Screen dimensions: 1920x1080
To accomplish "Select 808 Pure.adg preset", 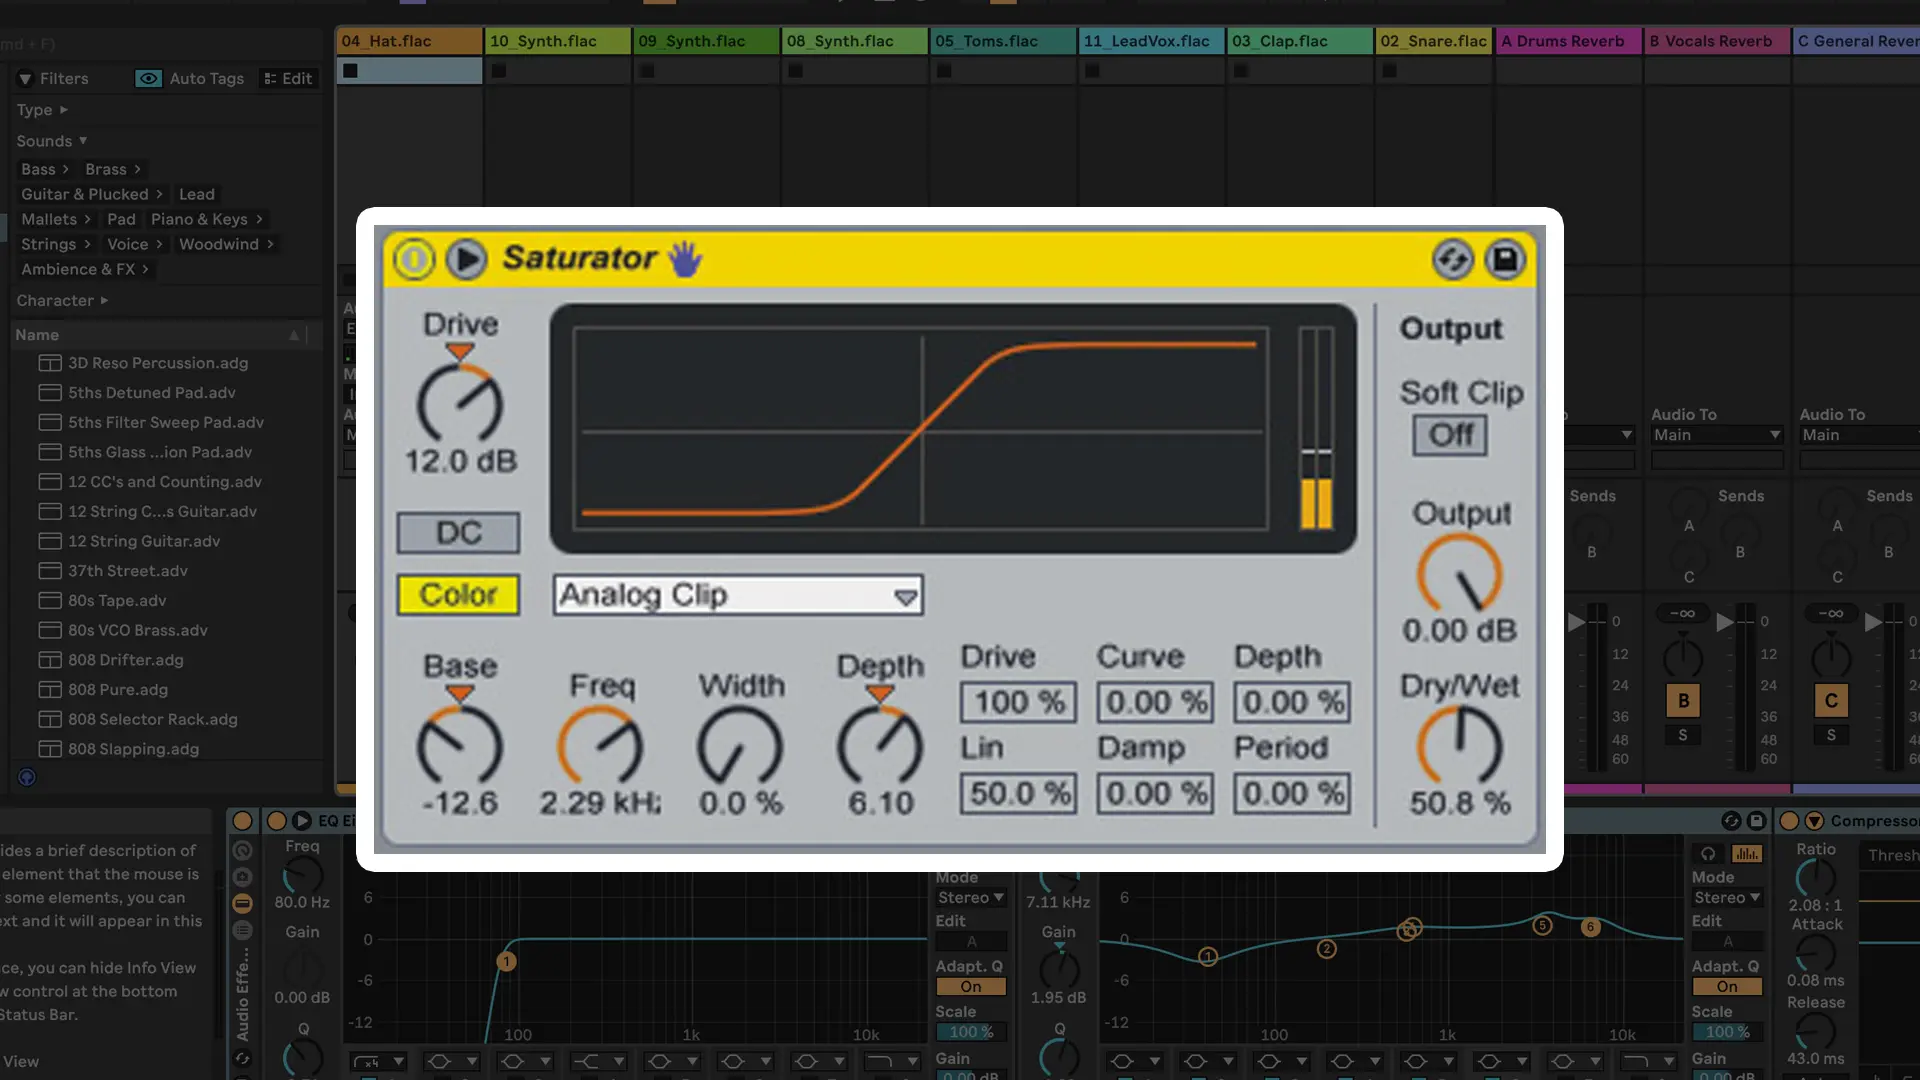I will click(x=118, y=690).
